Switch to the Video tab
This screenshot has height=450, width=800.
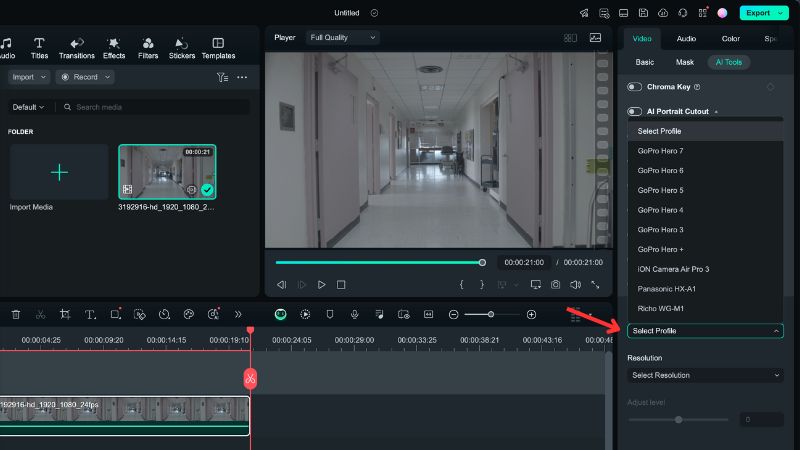click(642, 39)
